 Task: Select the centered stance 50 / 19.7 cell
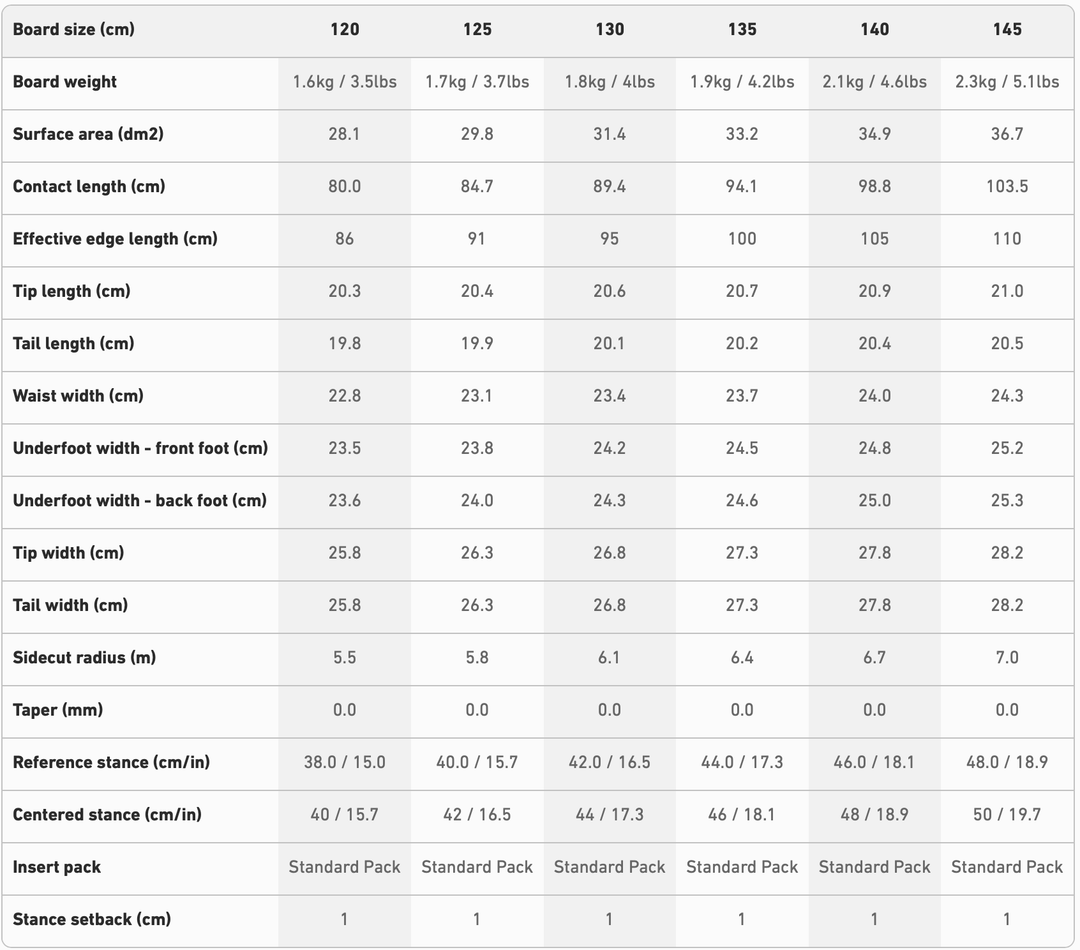click(1007, 814)
